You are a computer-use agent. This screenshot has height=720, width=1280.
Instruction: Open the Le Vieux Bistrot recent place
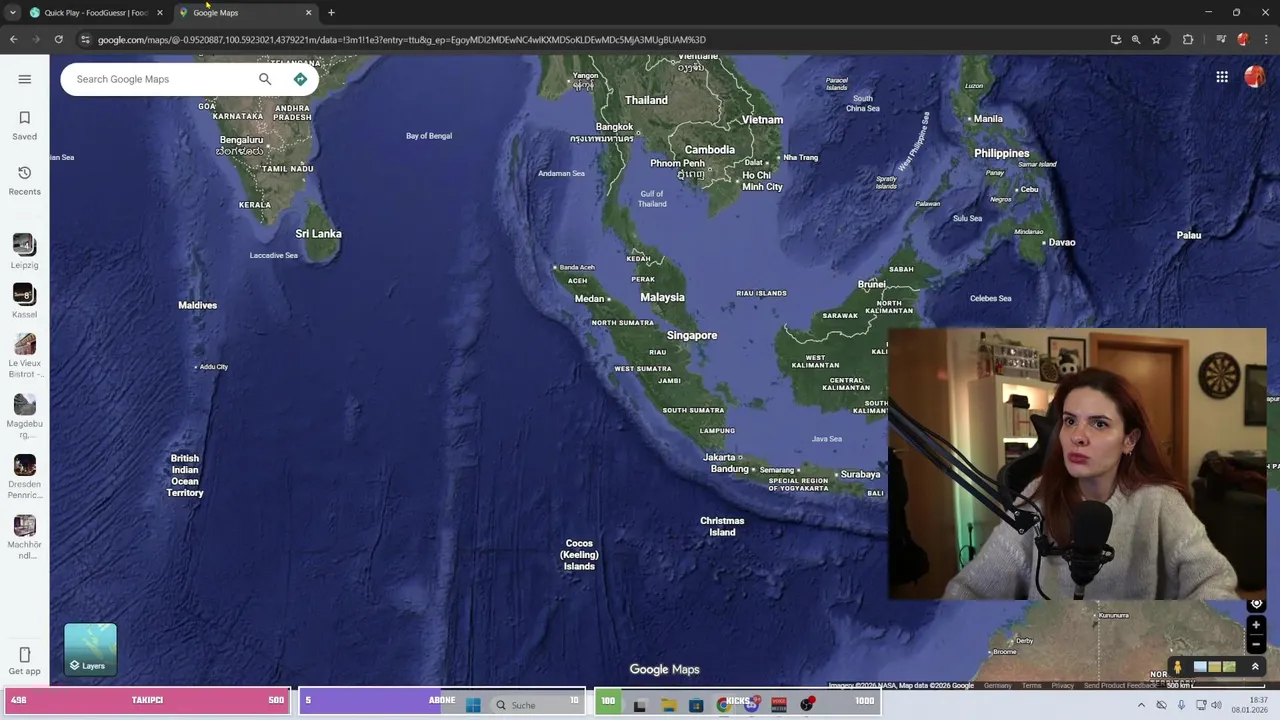coord(25,356)
